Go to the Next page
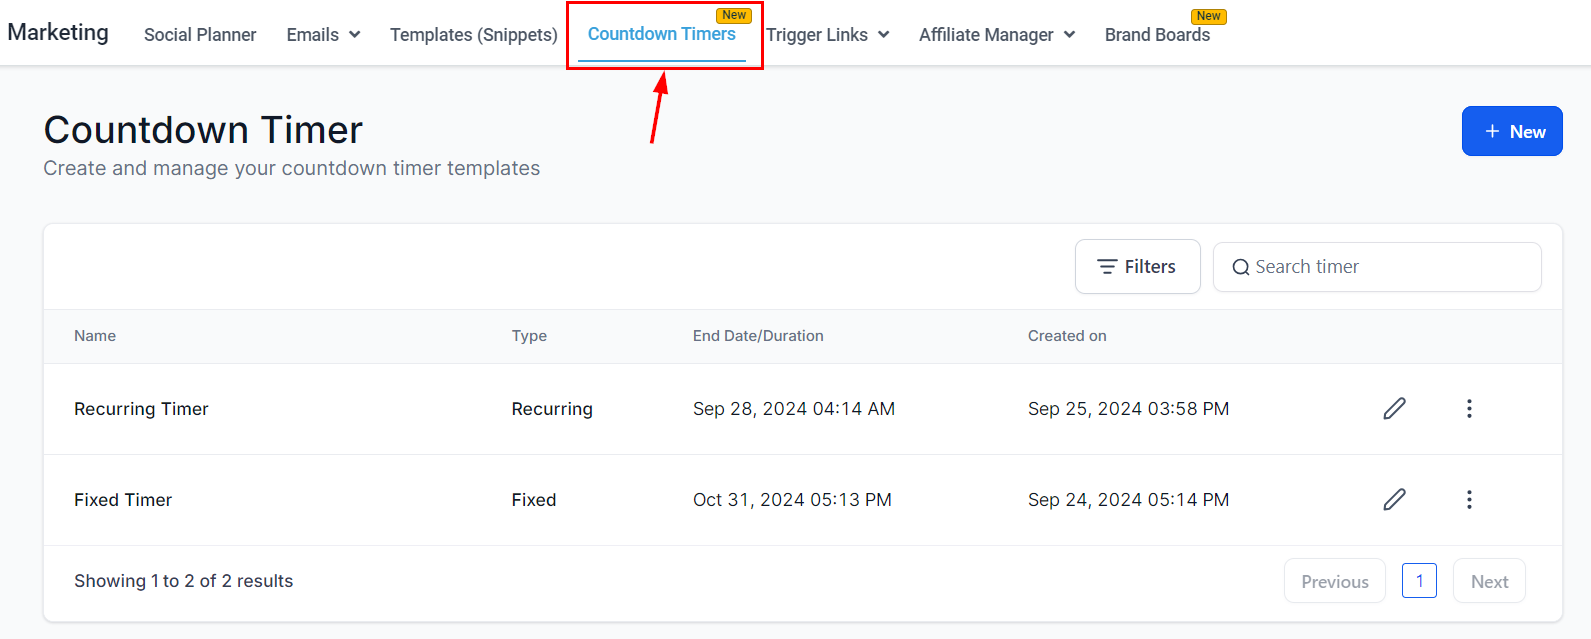1591x639 pixels. pos(1489,581)
